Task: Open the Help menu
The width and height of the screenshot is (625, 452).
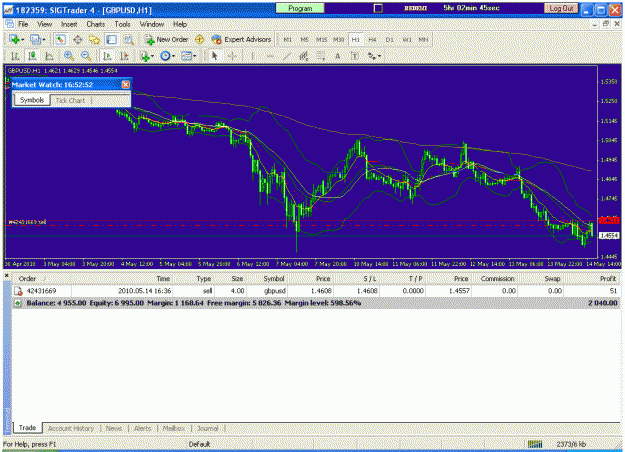Action: (x=180, y=24)
